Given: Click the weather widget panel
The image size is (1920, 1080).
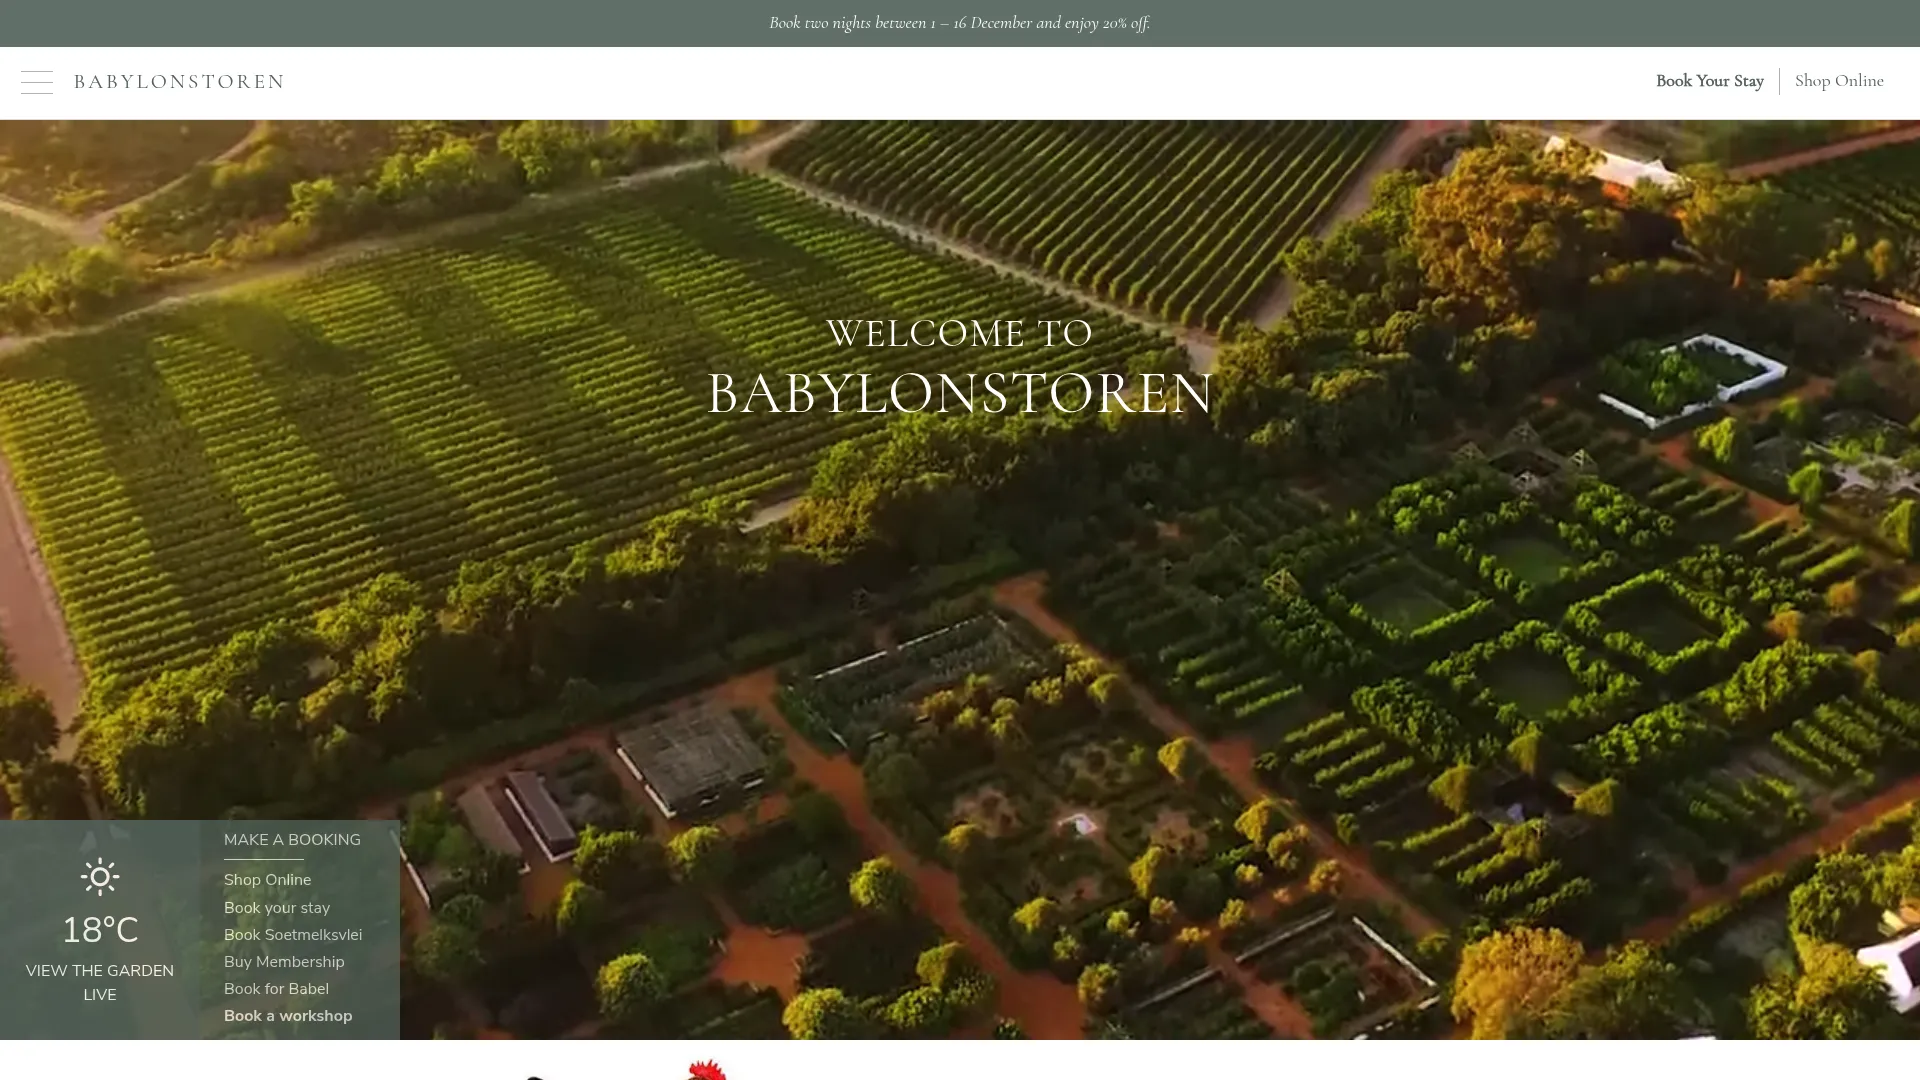Looking at the screenshot, I should tap(100, 930).
